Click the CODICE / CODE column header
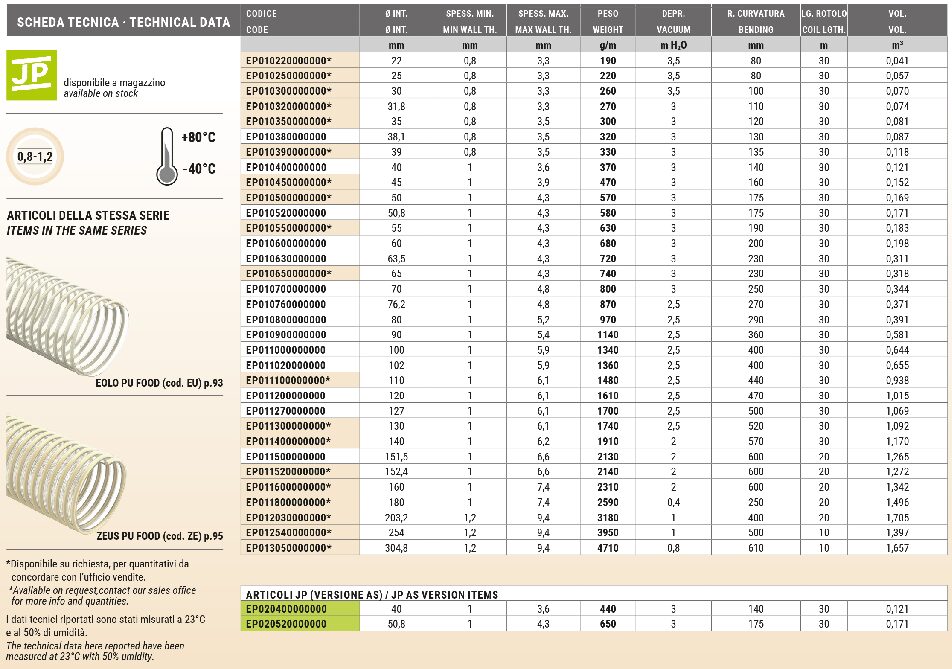Image resolution: width=952 pixels, height=669 pixels. pyautogui.click(x=261, y=21)
